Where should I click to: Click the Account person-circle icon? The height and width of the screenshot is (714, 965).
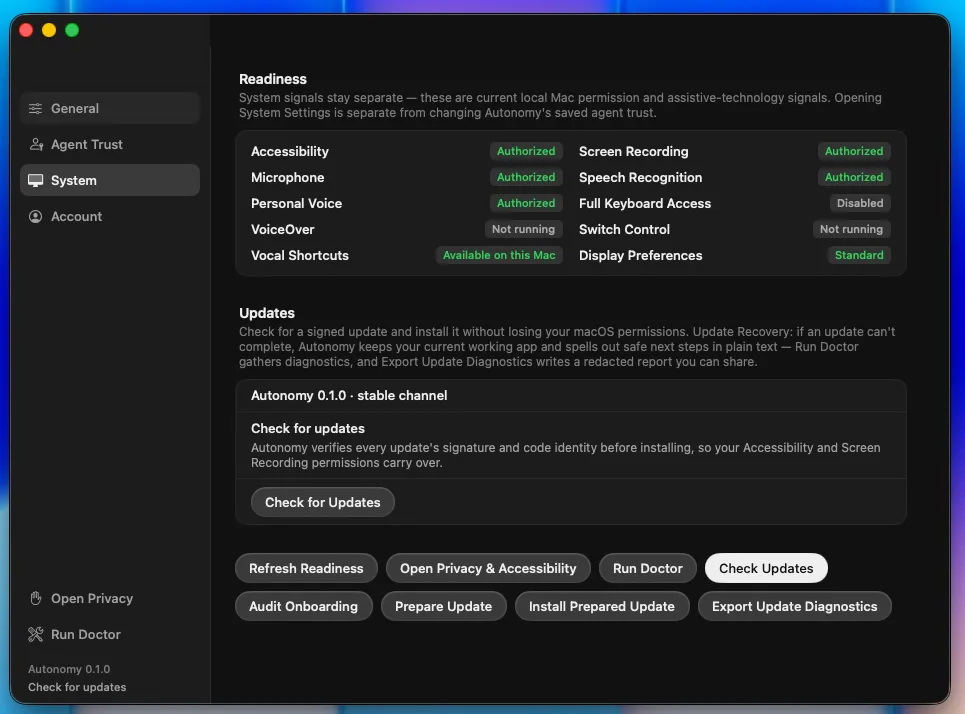pos(36,217)
